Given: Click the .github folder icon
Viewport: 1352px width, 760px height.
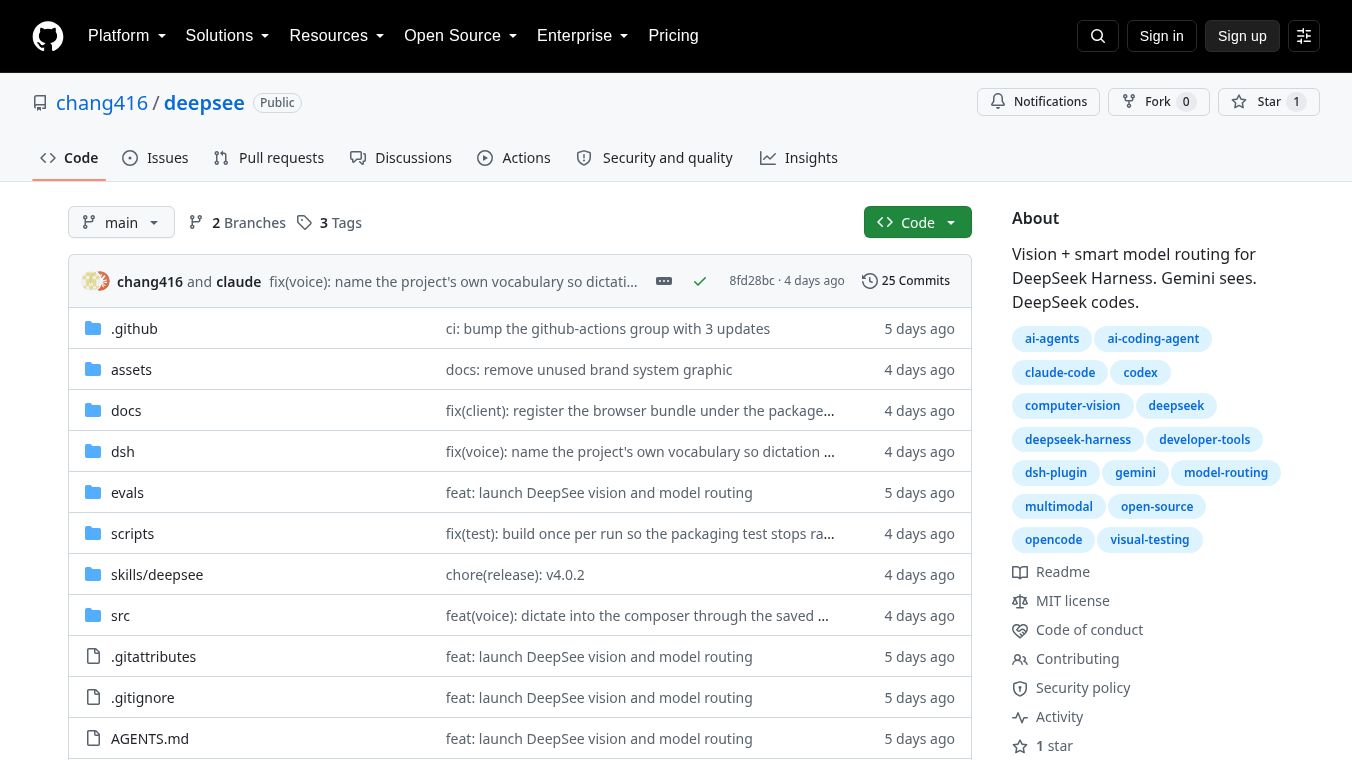Looking at the screenshot, I should (x=93, y=329).
